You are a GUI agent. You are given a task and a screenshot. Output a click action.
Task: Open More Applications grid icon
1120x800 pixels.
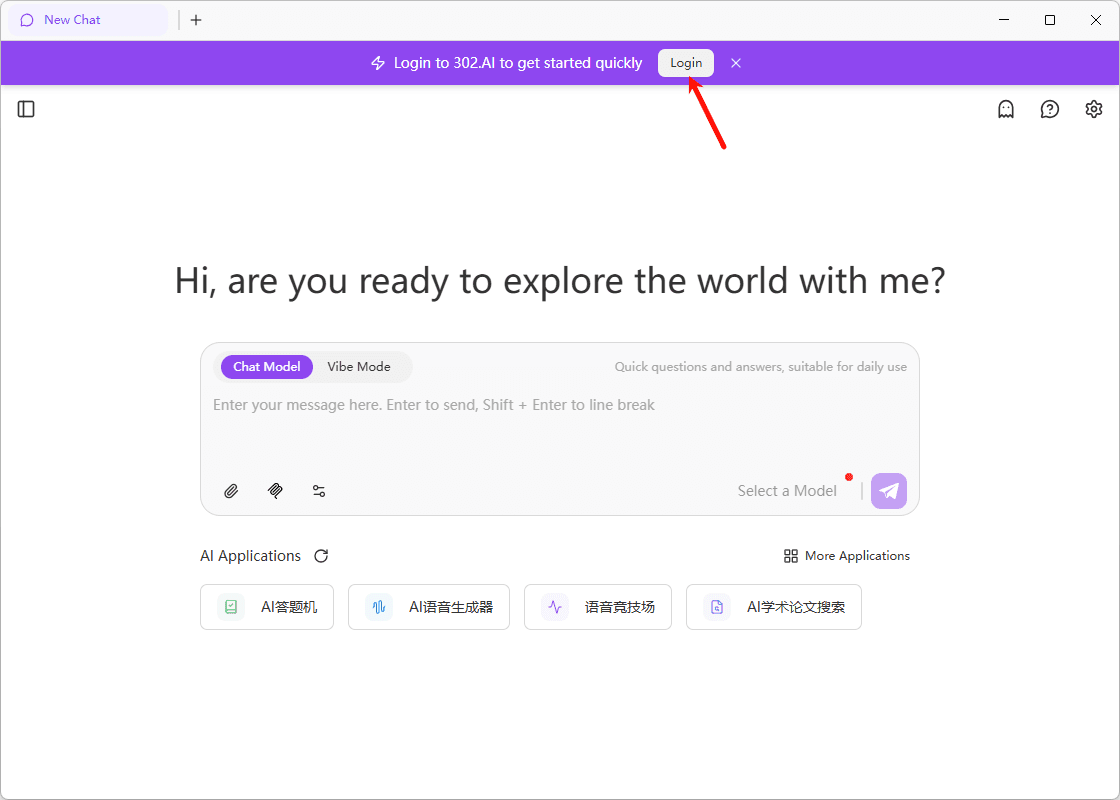790,555
